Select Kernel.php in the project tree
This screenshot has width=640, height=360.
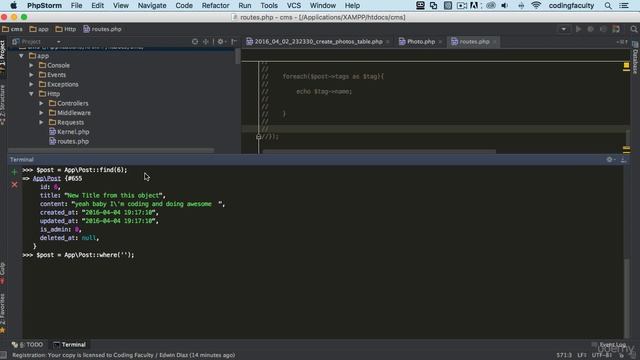(x=69, y=132)
